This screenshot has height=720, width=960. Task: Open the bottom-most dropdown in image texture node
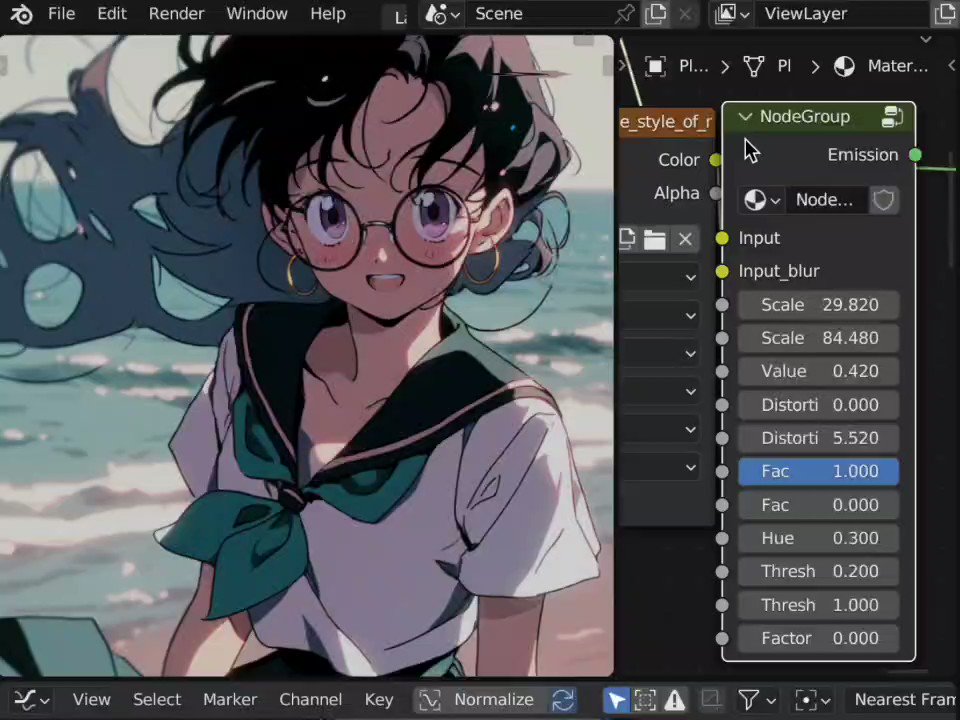pos(659,468)
